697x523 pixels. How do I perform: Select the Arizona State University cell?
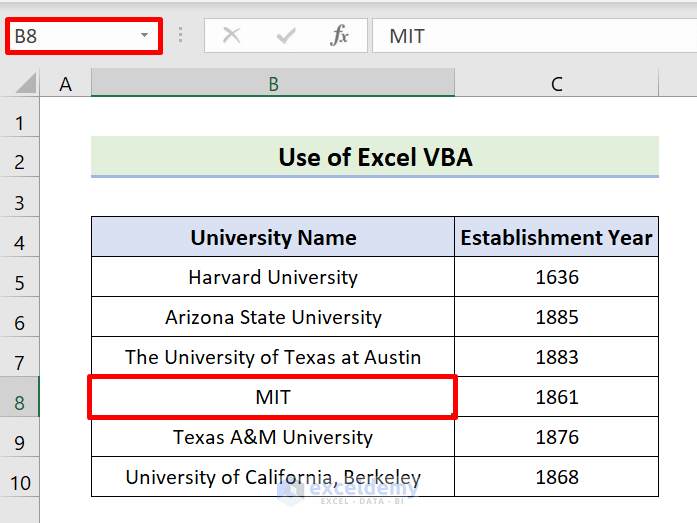pos(273,317)
